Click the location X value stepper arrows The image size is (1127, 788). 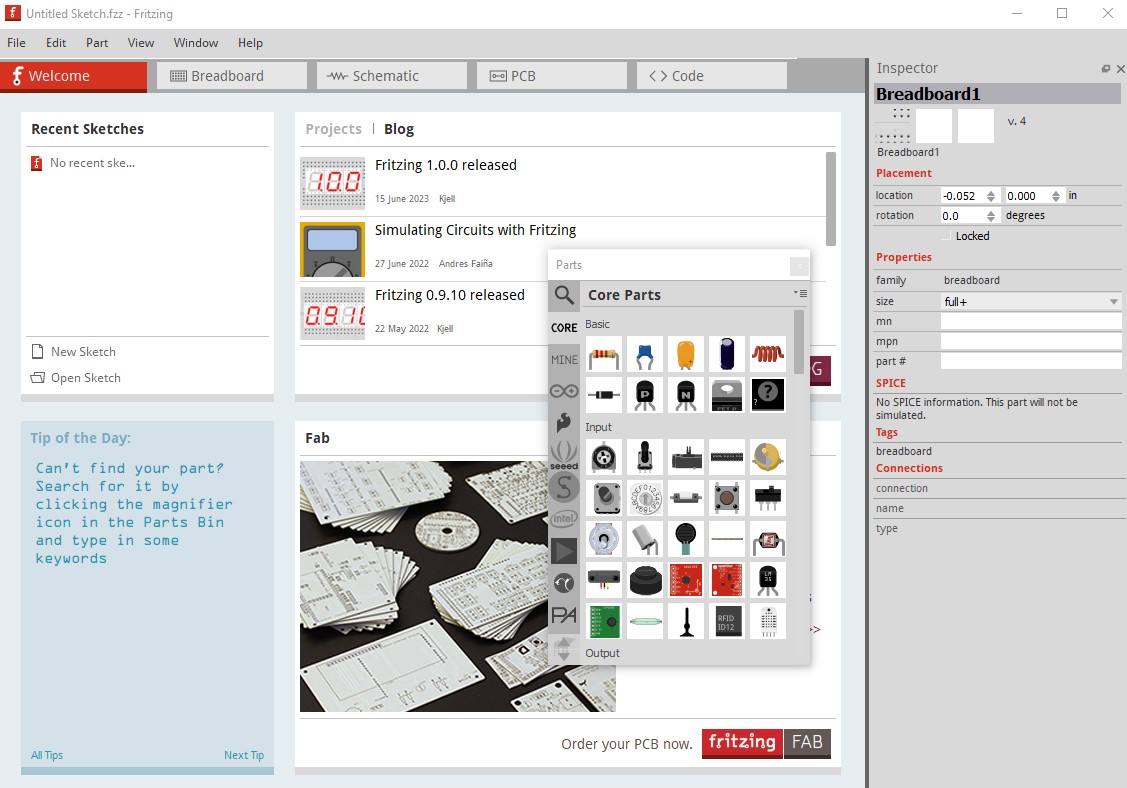pyautogui.click(x=991, y=196)
